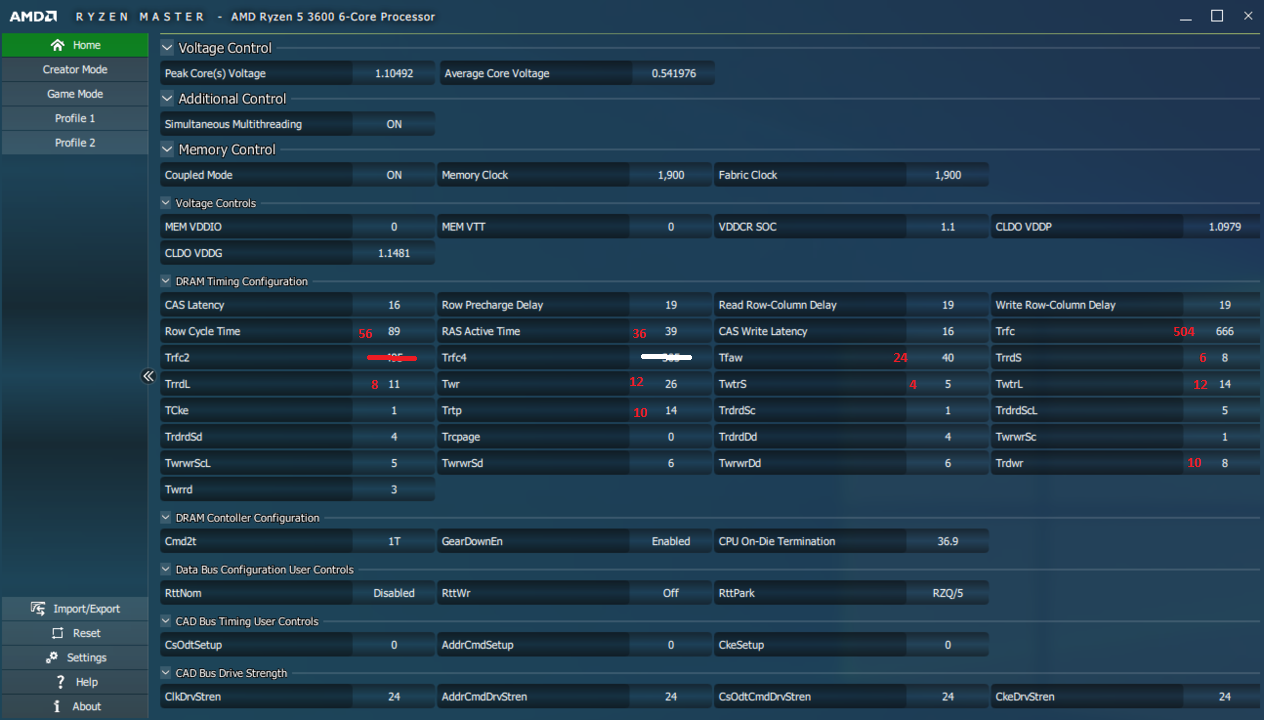The image size is (1264, 720).
Task: Collapse the CAD Bus Drive Strength subsection
Action: (x=166, y=674)
